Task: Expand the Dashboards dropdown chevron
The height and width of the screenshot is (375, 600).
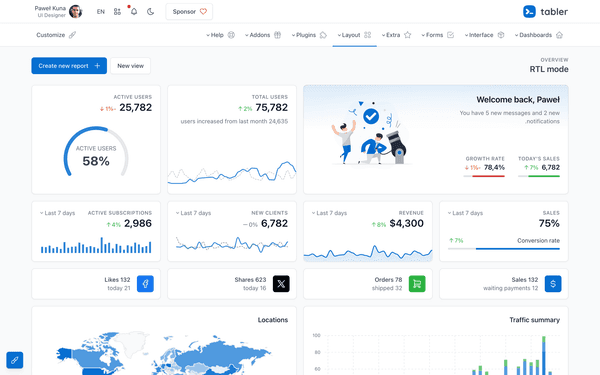Action: click(x=517, y=35)
